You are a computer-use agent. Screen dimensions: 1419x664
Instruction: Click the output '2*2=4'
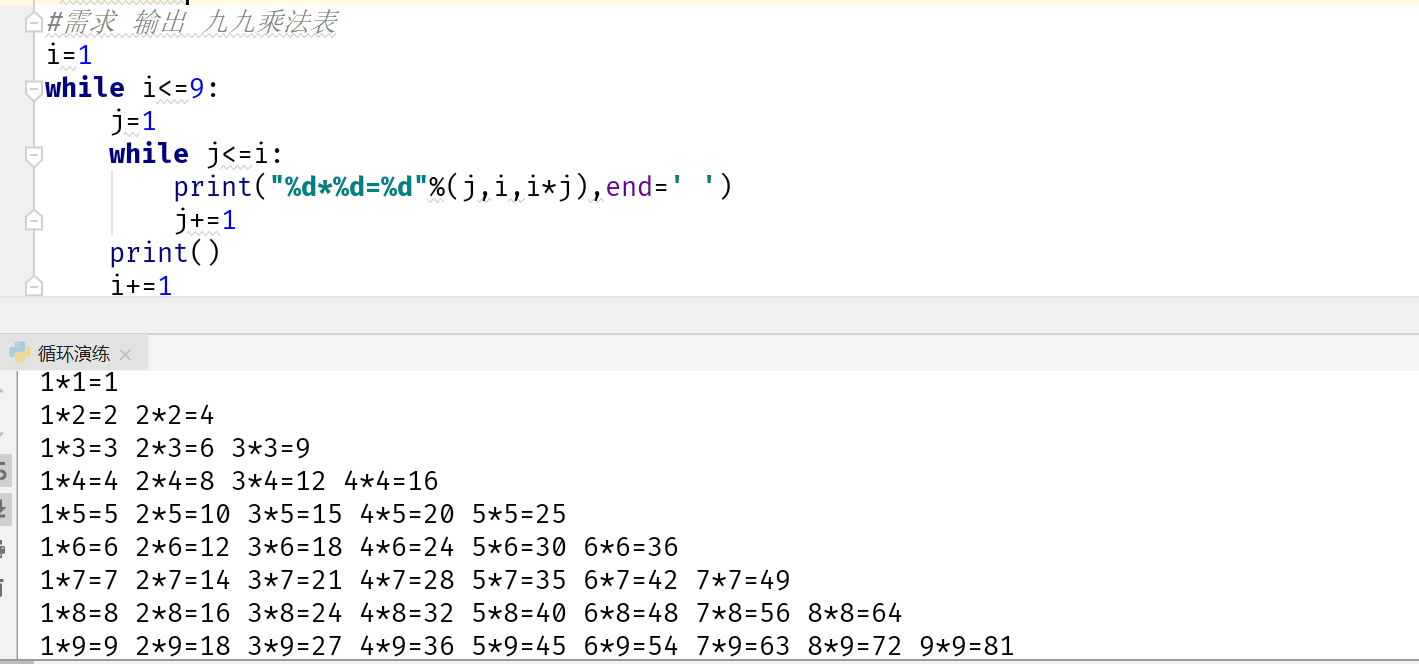coord(175,415)
